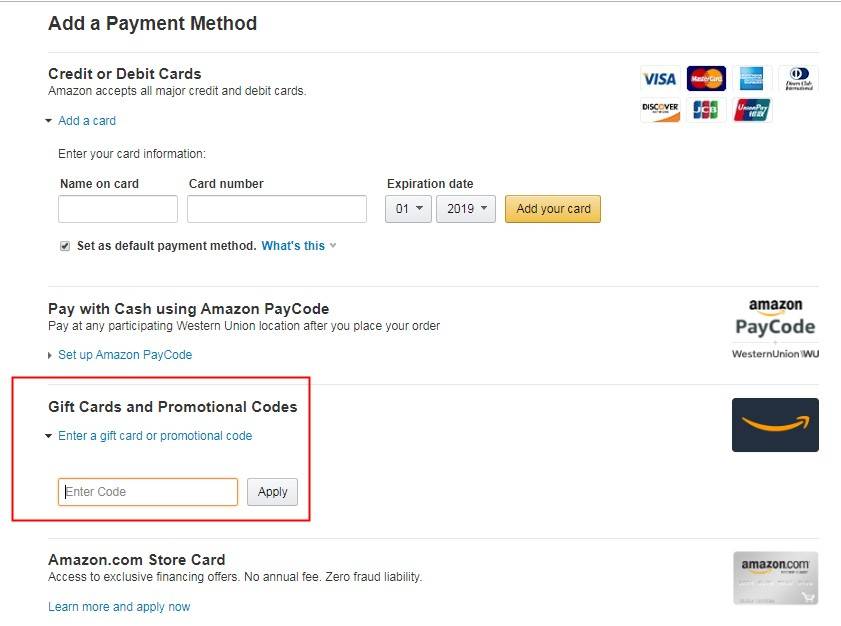Collapse the Add a card section
Viewport: 841px width, 626px height.
pyautogui.click(x=86, y=121)
